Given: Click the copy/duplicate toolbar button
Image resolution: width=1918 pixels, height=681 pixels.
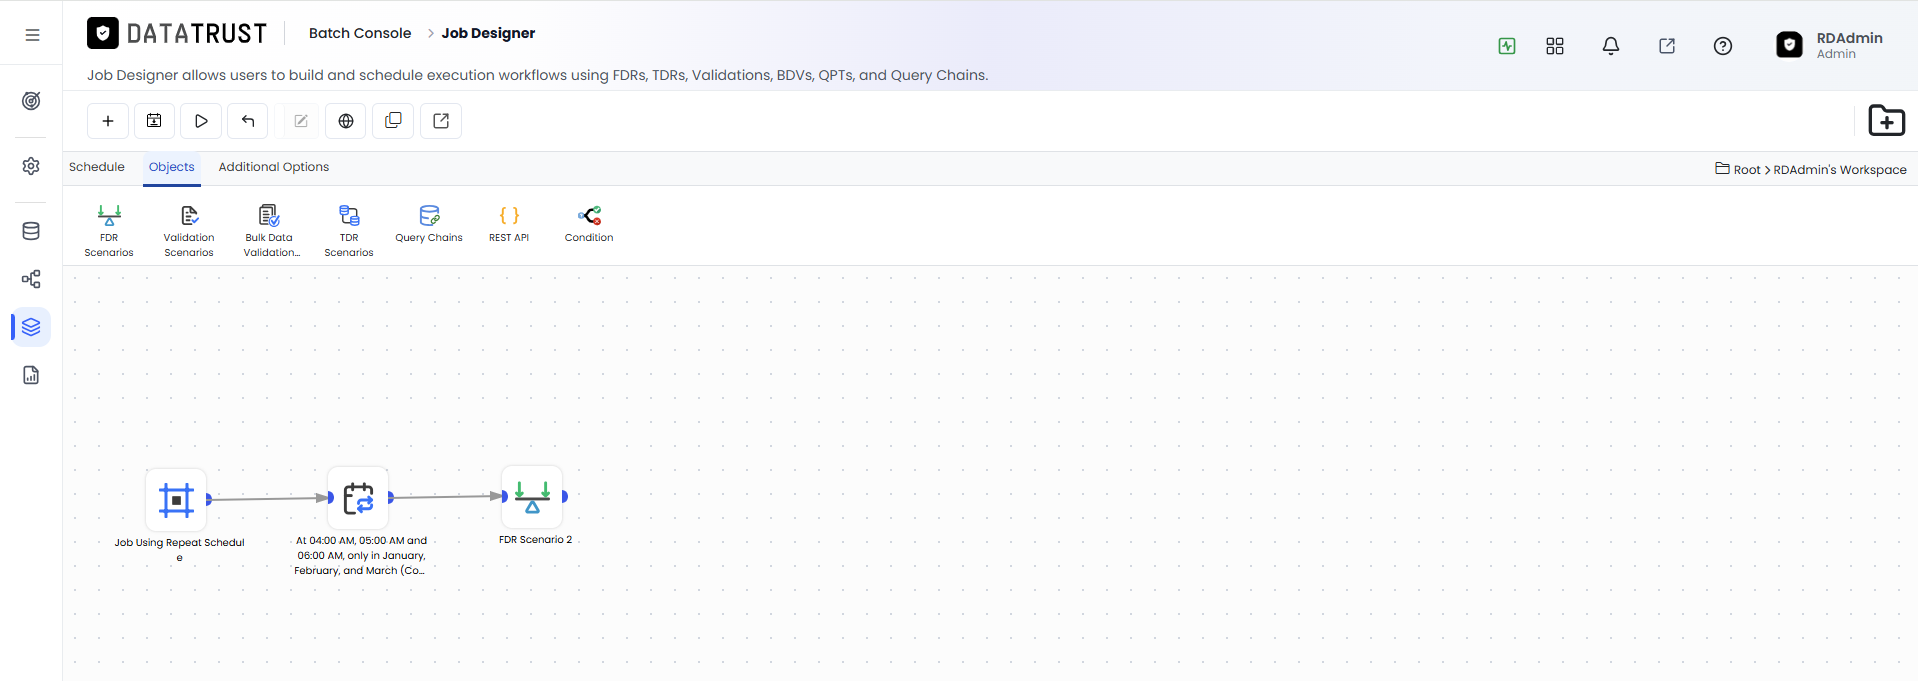Looking at the screenshot, I should click(393, 121).
